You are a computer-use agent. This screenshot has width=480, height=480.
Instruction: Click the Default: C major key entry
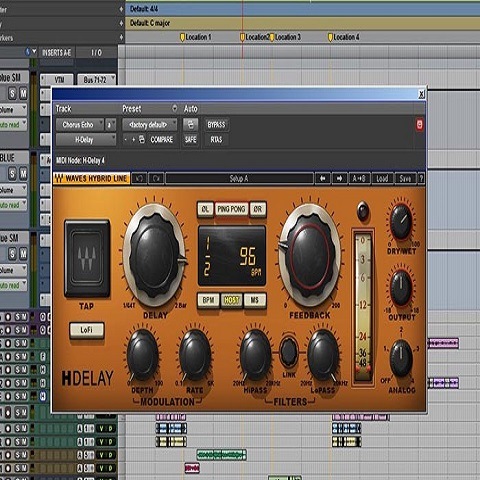point(150,23)
